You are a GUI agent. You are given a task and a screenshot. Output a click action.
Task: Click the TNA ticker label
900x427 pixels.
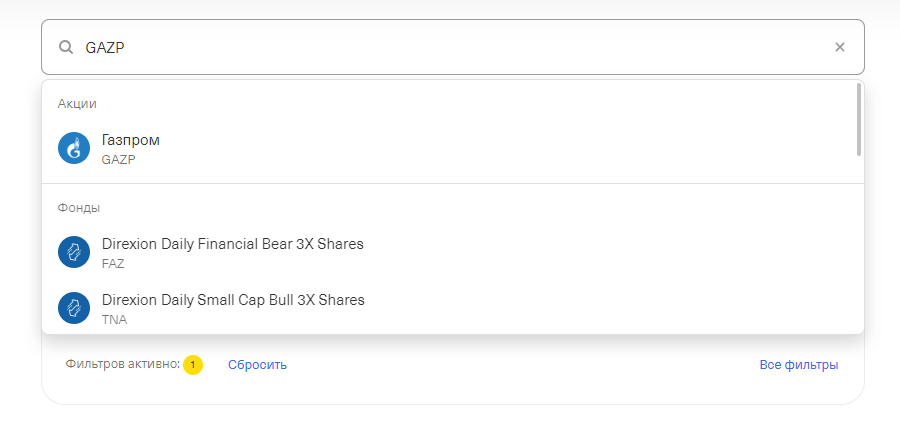(x=114, y=320)
